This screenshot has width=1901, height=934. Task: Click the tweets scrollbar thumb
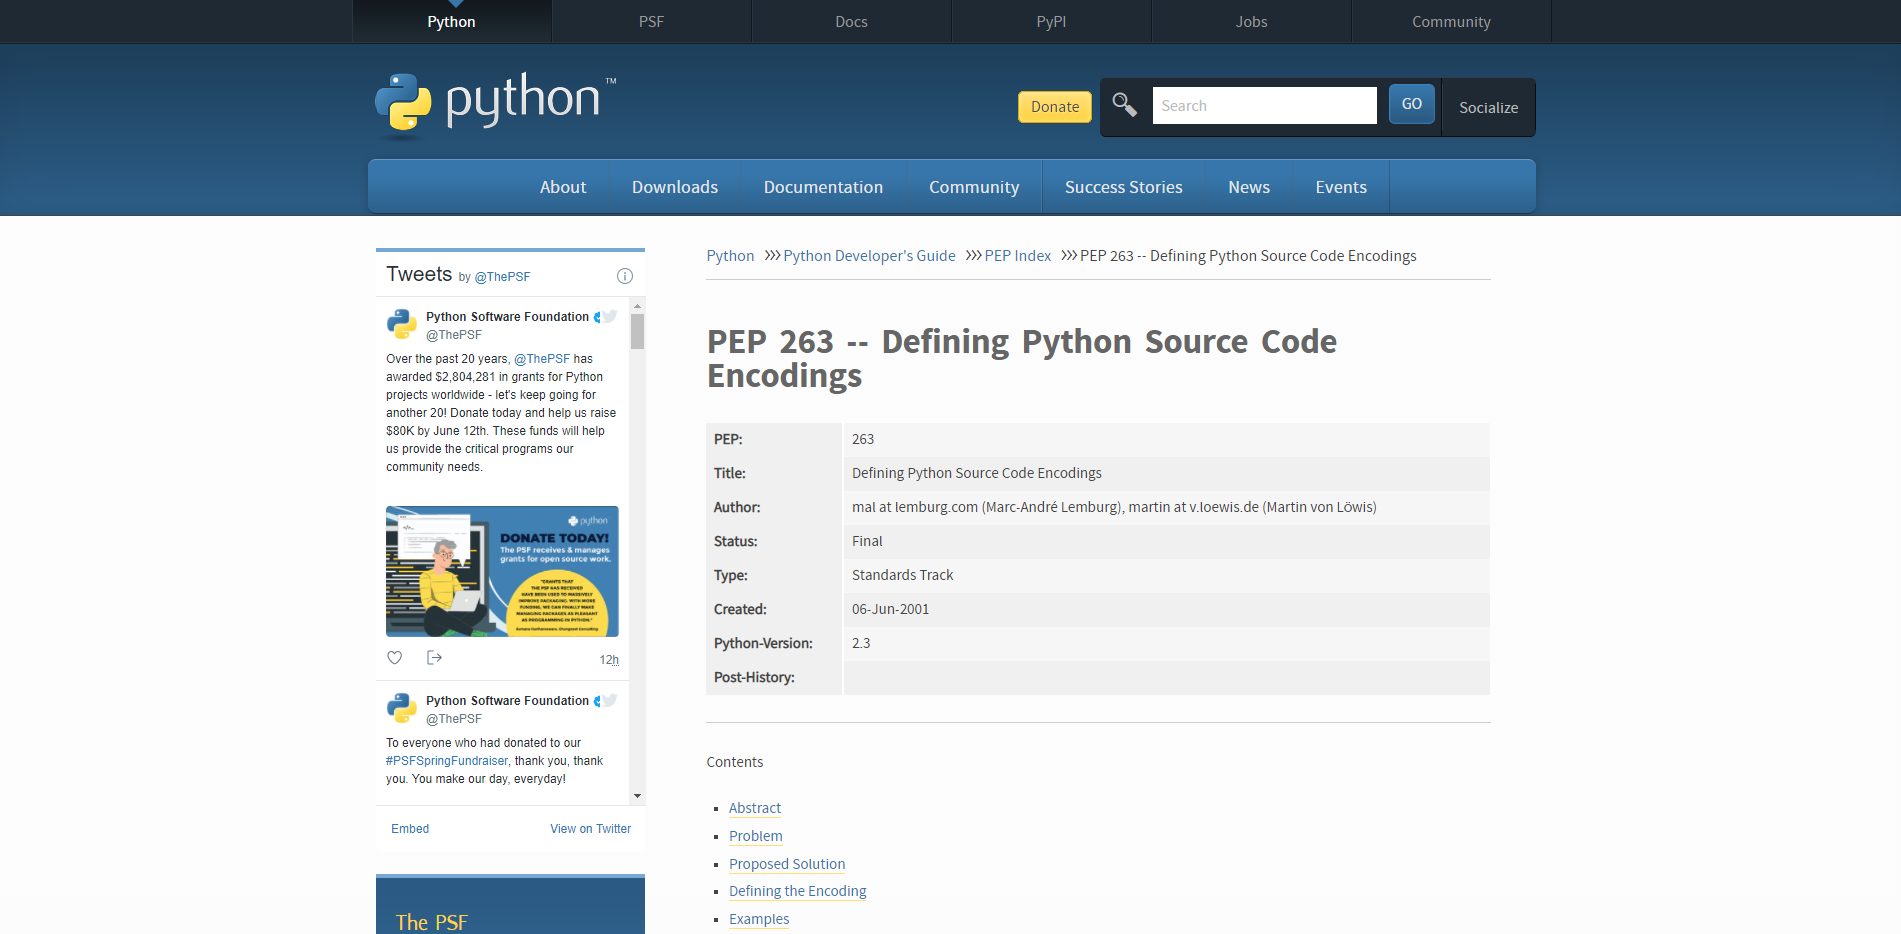(637, 331)
